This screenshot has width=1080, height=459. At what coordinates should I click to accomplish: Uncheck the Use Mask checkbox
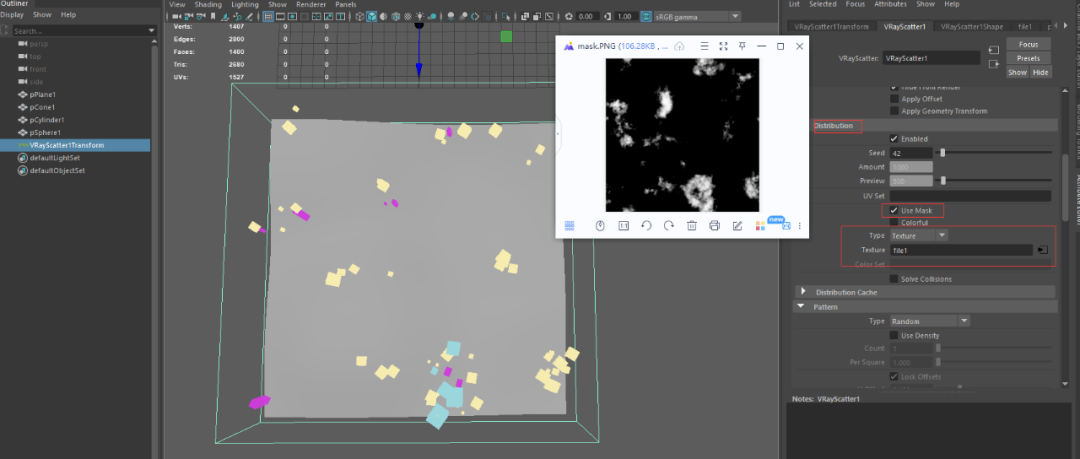pyautogui.click(x=894, y=211)
